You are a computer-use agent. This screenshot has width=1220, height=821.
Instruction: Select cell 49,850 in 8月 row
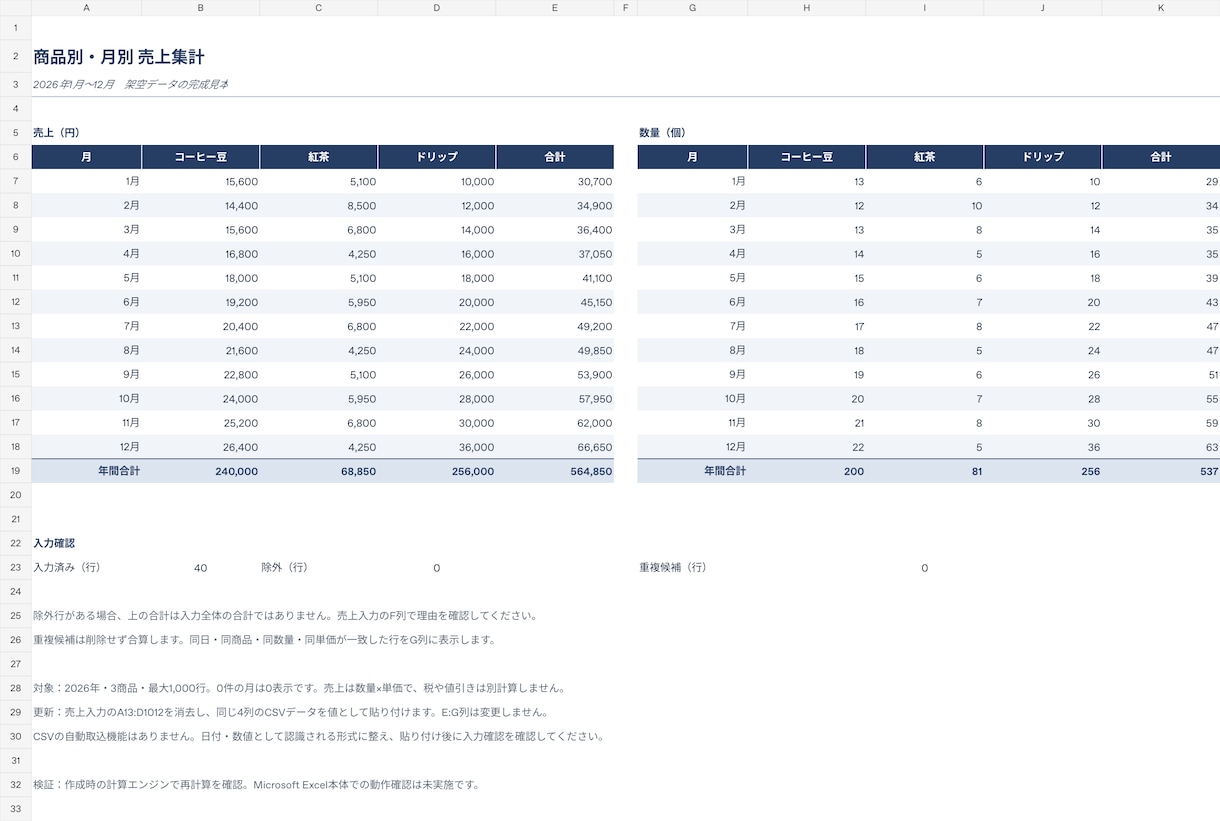click(555, 350)
